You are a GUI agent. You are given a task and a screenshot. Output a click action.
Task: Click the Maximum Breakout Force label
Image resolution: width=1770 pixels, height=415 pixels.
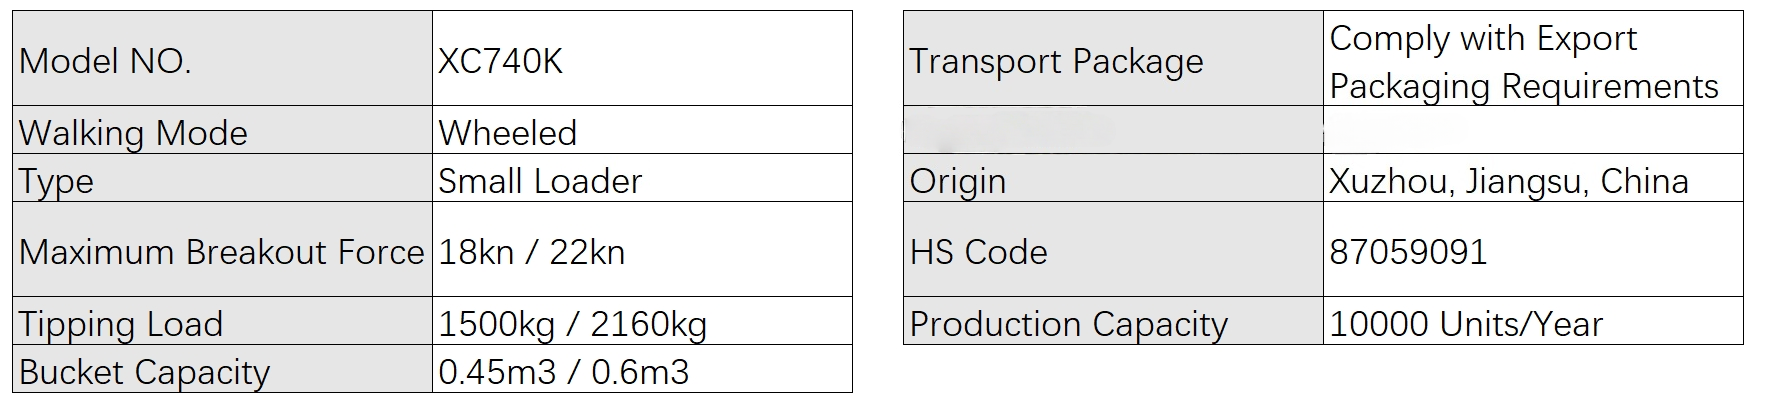[221, 252]
